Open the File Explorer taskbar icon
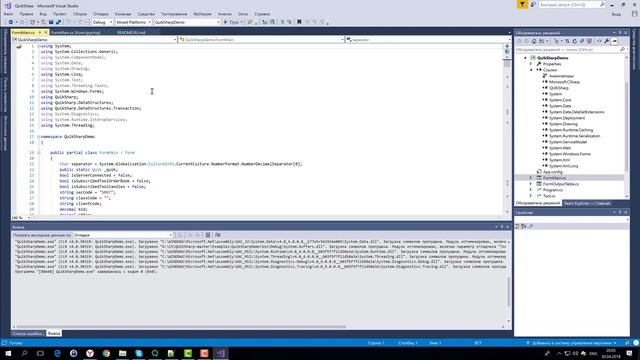Screen dimensions: 640x360 122,353
